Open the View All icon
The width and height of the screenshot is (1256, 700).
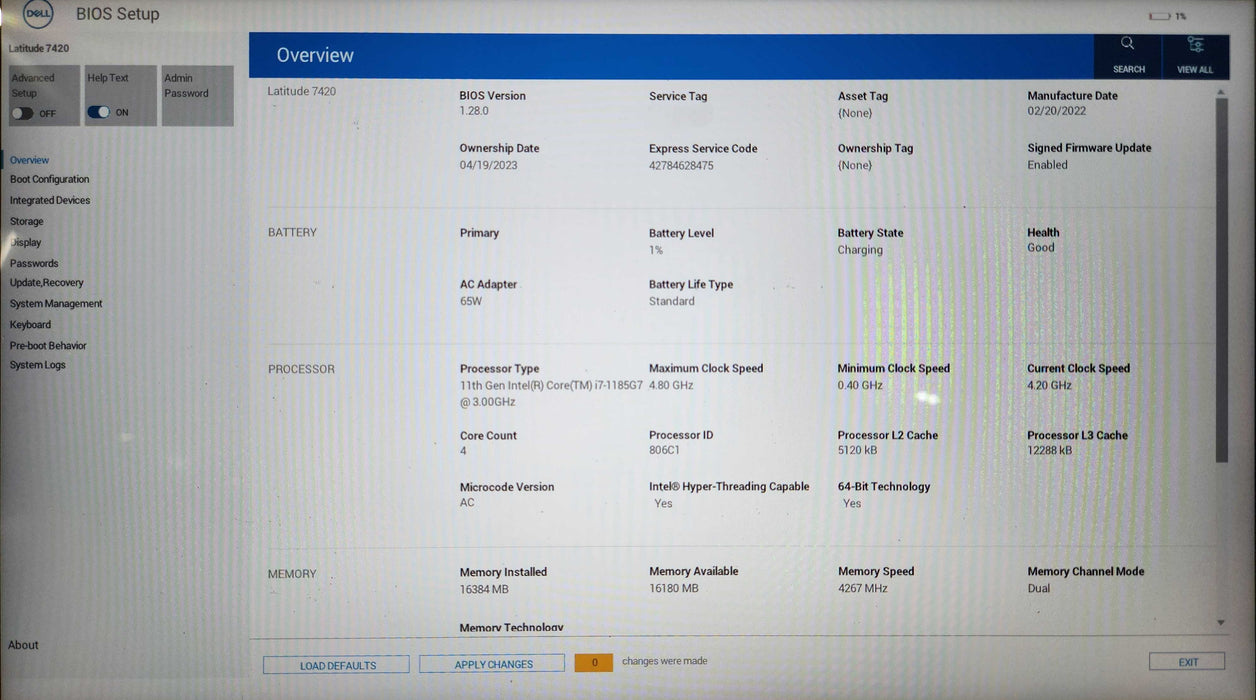click(x=1195, y=44)
